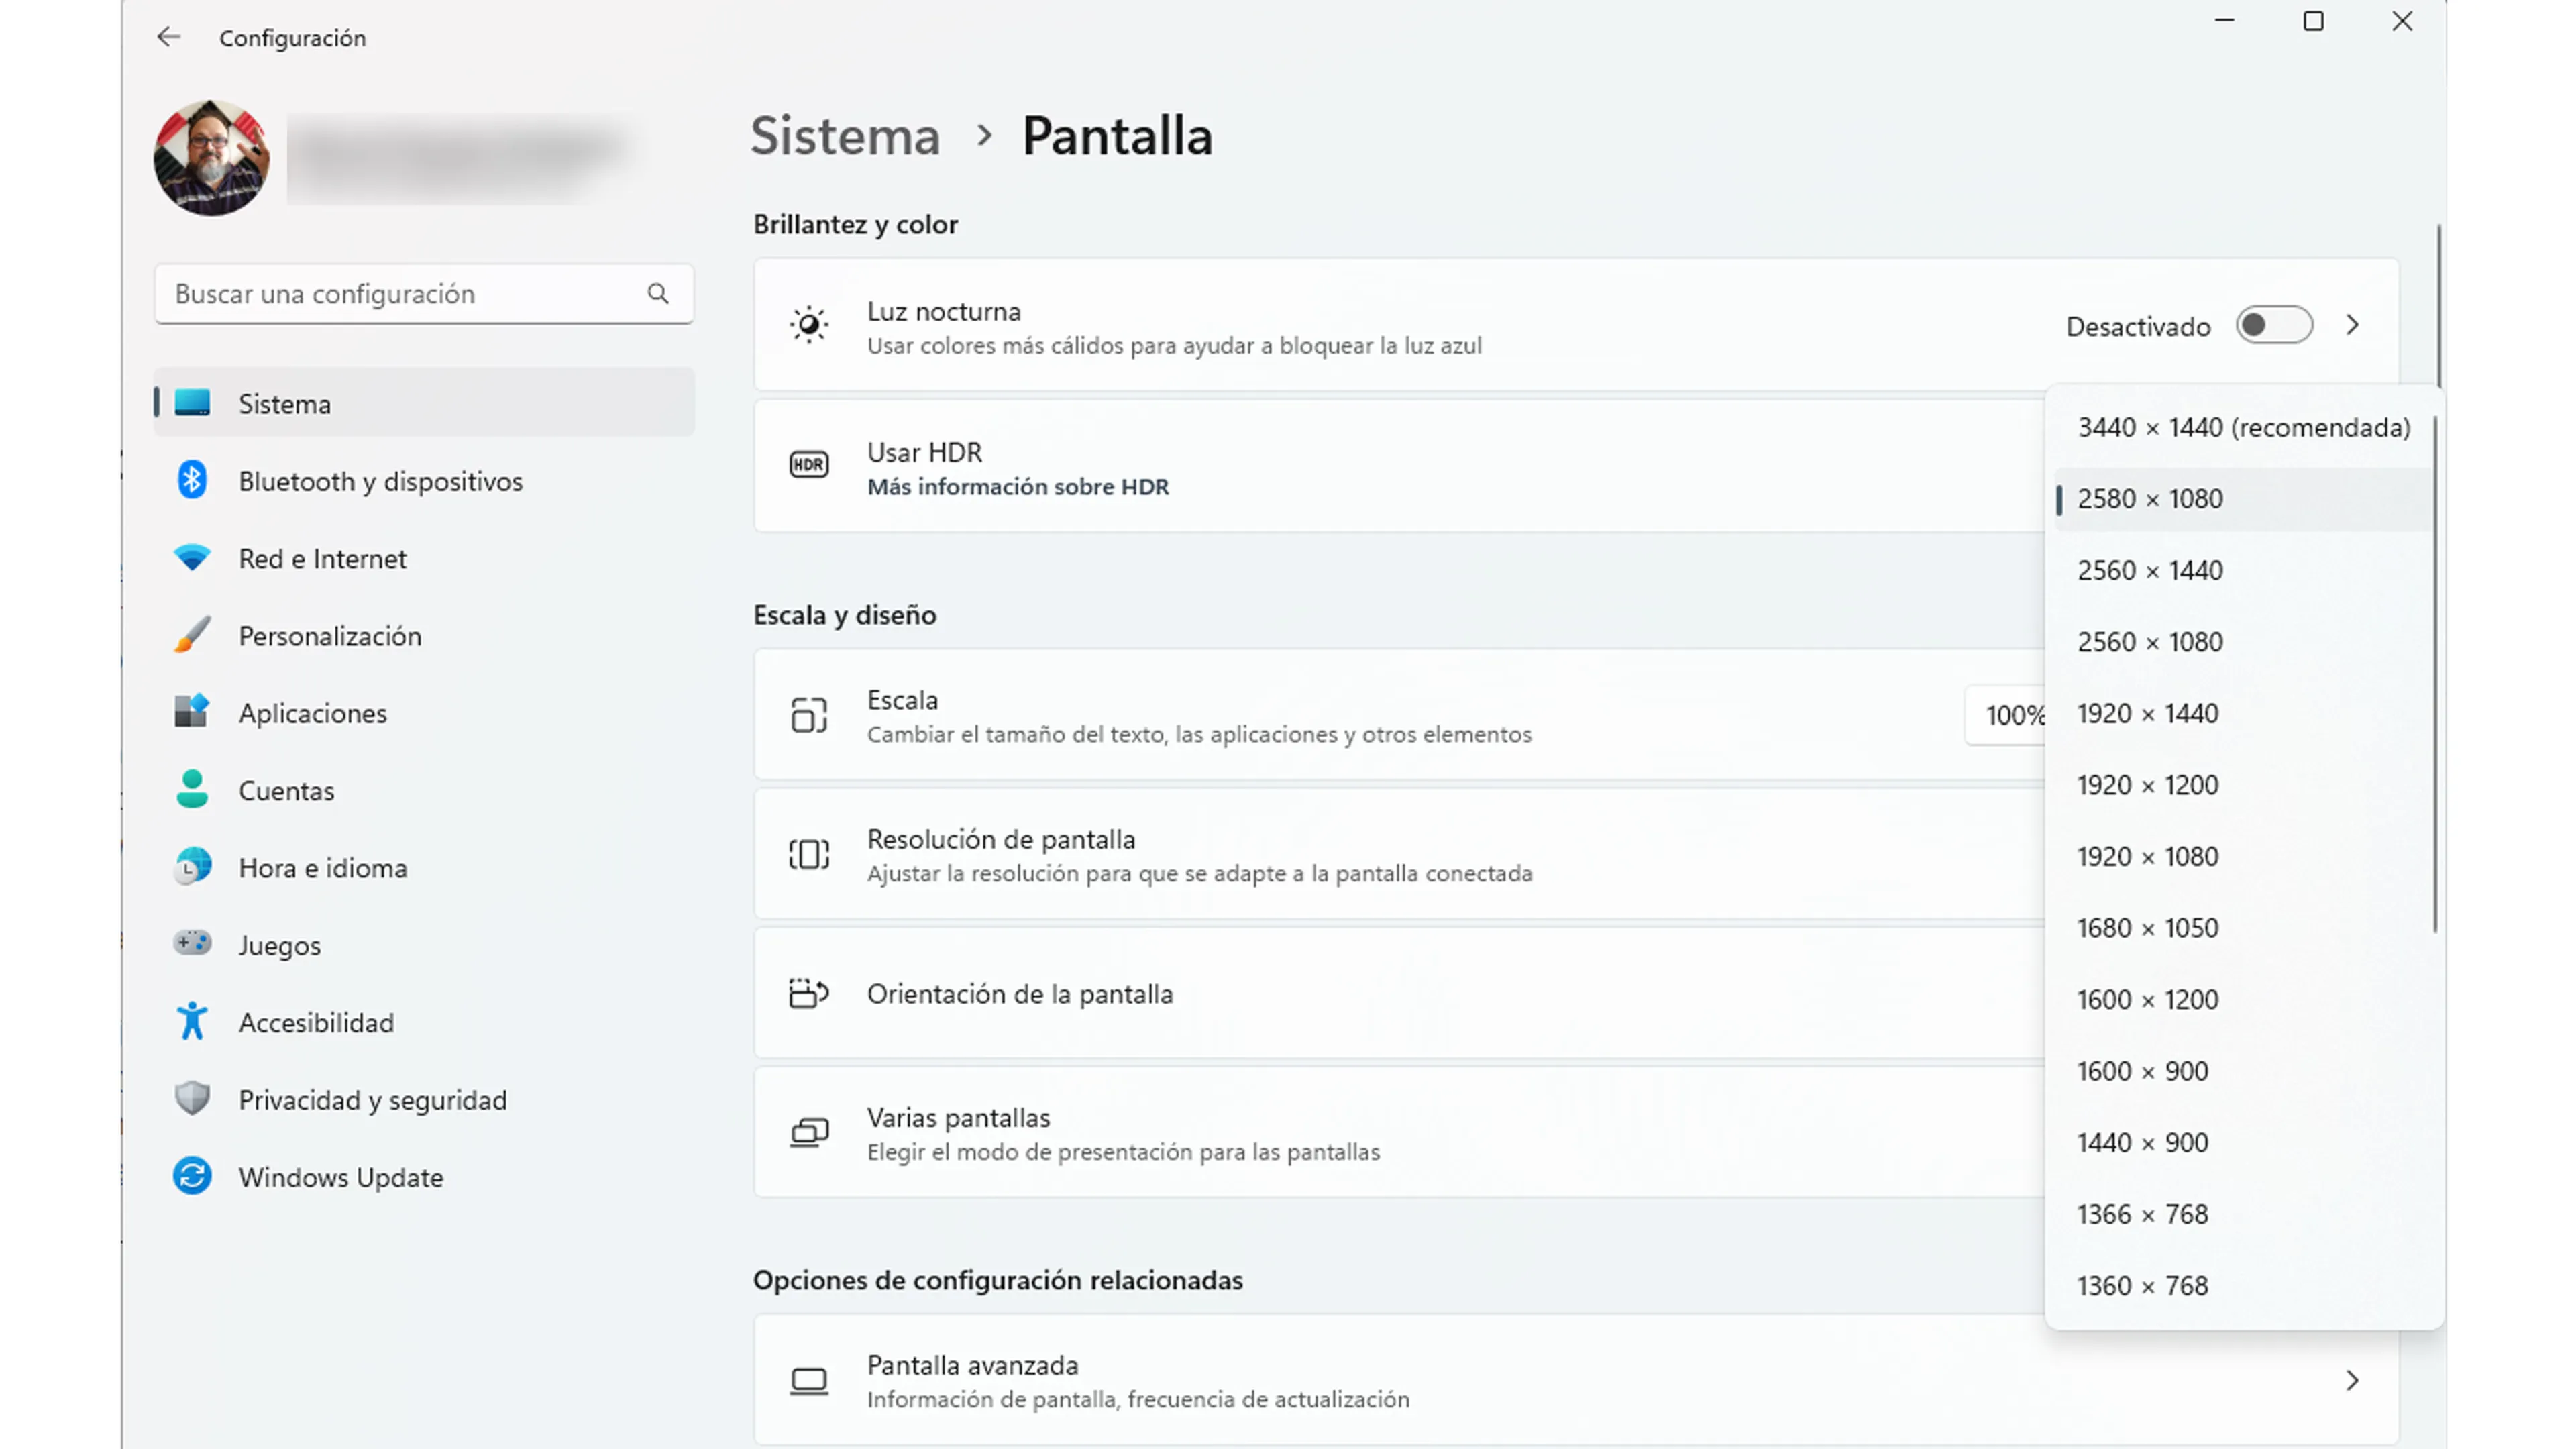Click the Pantalla avanzada monitor icon
The image size is (2576, 1449).
809,1381
